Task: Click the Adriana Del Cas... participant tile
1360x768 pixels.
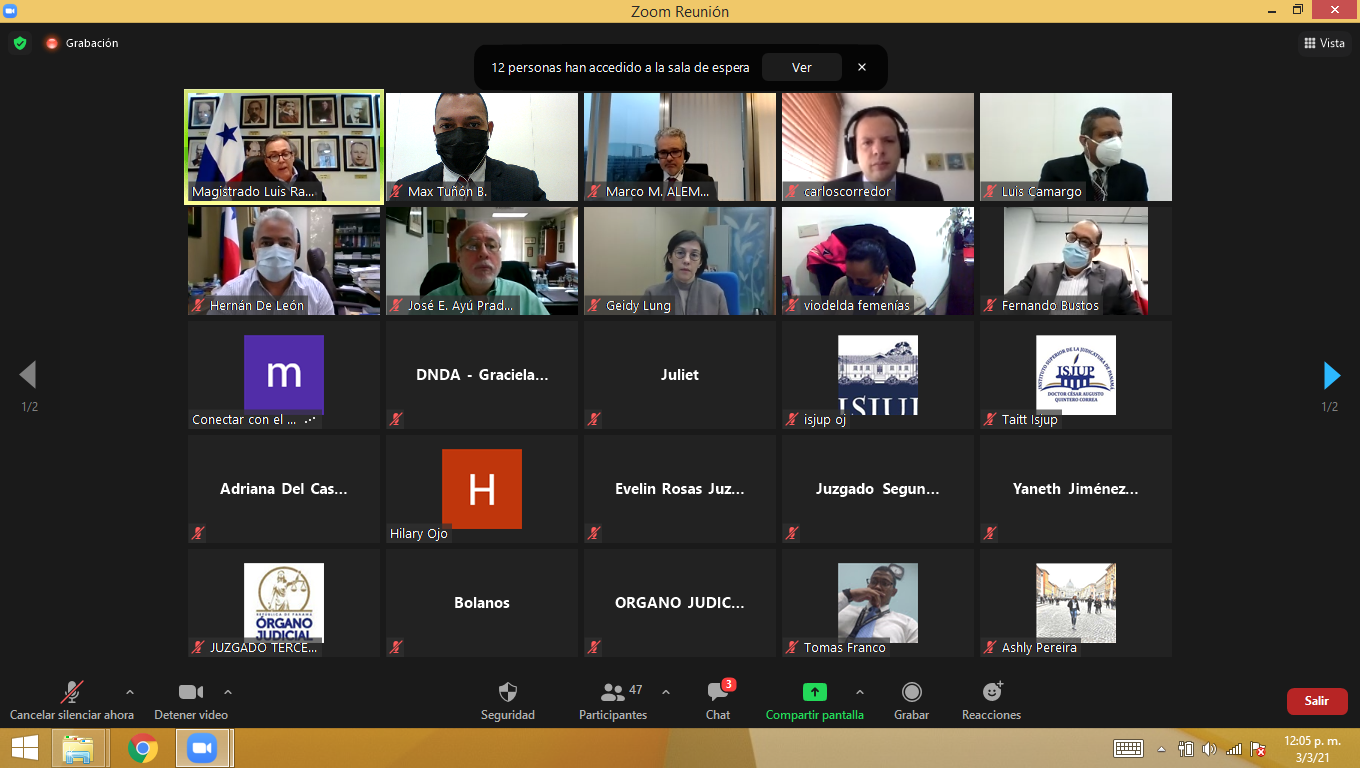Action: pyautogui.click(x=284, y=489)
